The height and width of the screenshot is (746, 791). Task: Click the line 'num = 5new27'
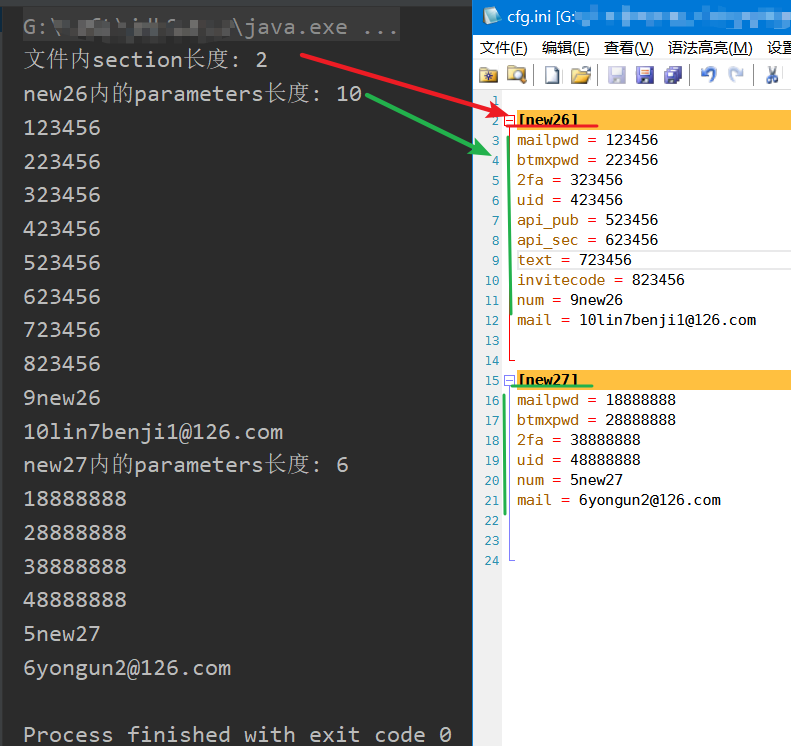[570, 480]
